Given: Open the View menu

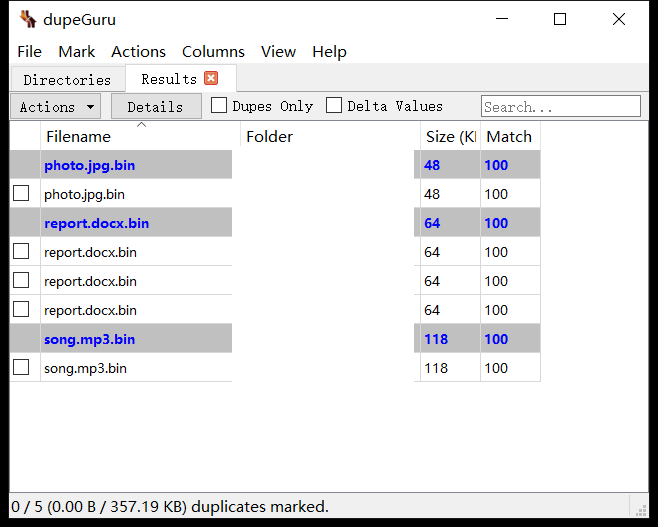Looking at the screenshot, I should (x=278, y=52).
